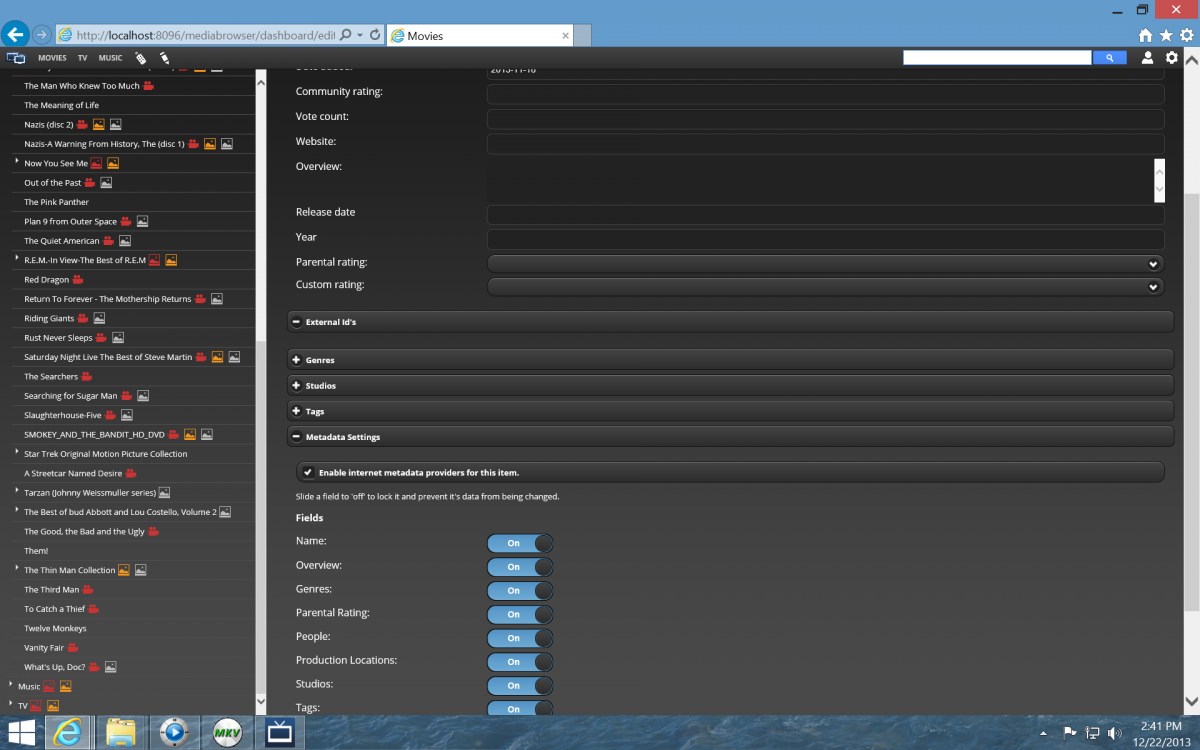1200x750 pixels.
Task: Uncheck Enable internet metadata providers for this item
Action: pos(309,472)
